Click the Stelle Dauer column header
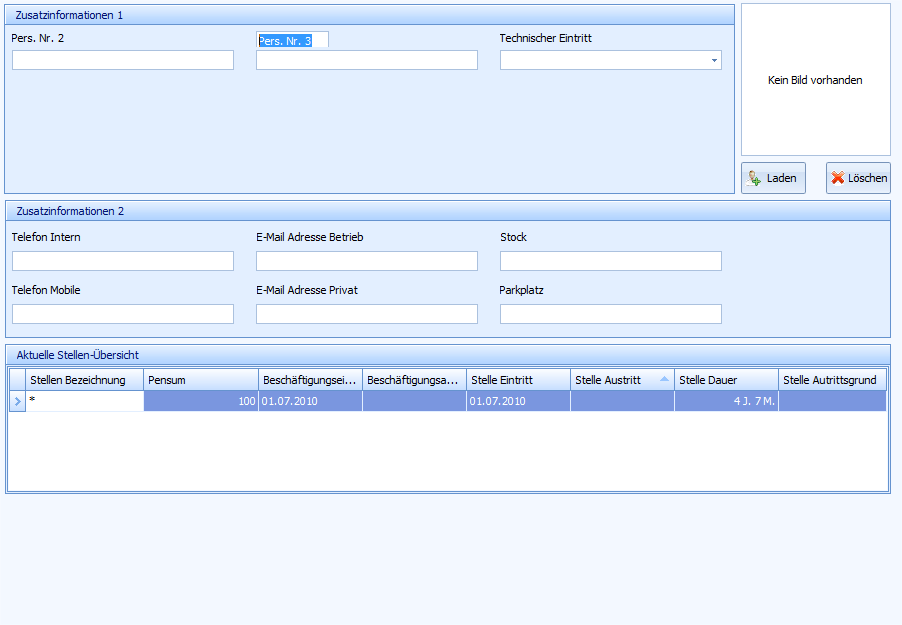 725,380
